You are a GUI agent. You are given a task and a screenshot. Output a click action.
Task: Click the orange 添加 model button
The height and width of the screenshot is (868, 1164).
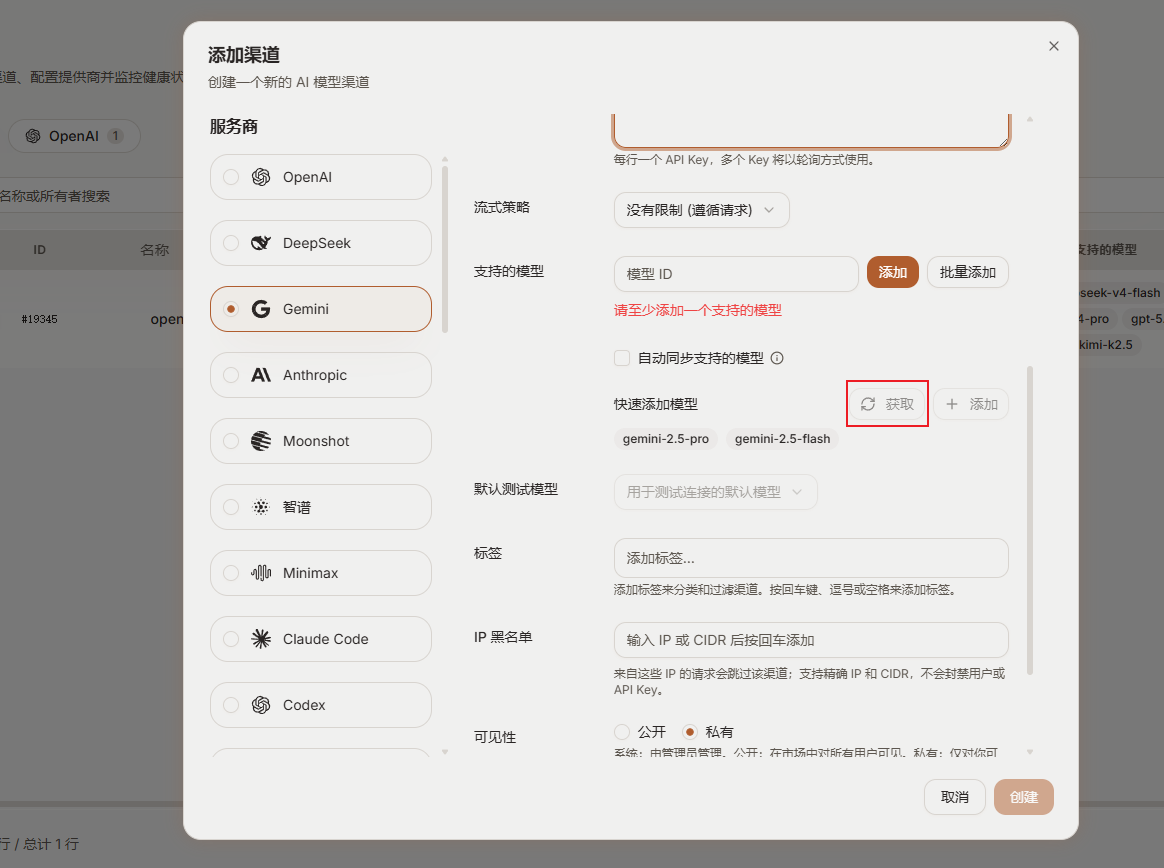tap(892, 273)
